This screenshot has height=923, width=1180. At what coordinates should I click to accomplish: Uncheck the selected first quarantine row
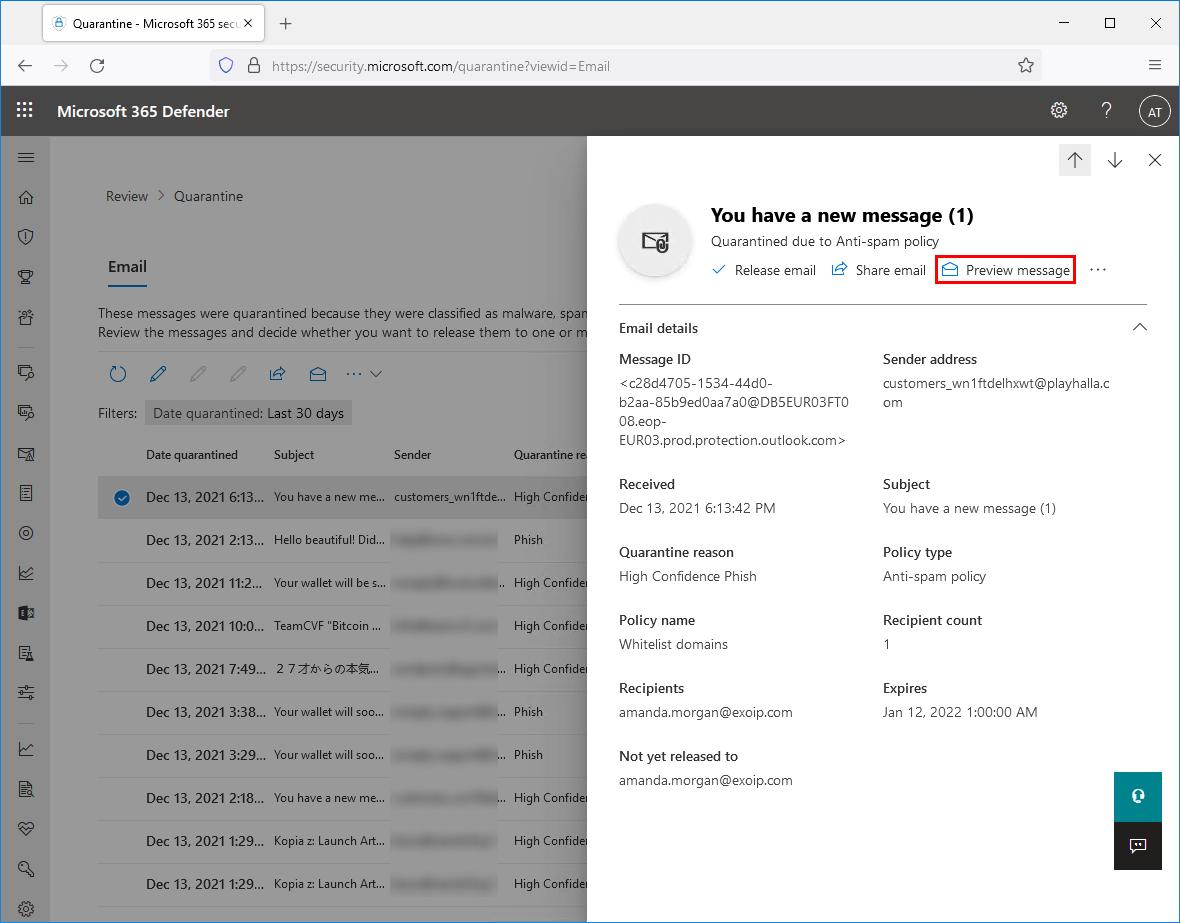tap(122, 498)
